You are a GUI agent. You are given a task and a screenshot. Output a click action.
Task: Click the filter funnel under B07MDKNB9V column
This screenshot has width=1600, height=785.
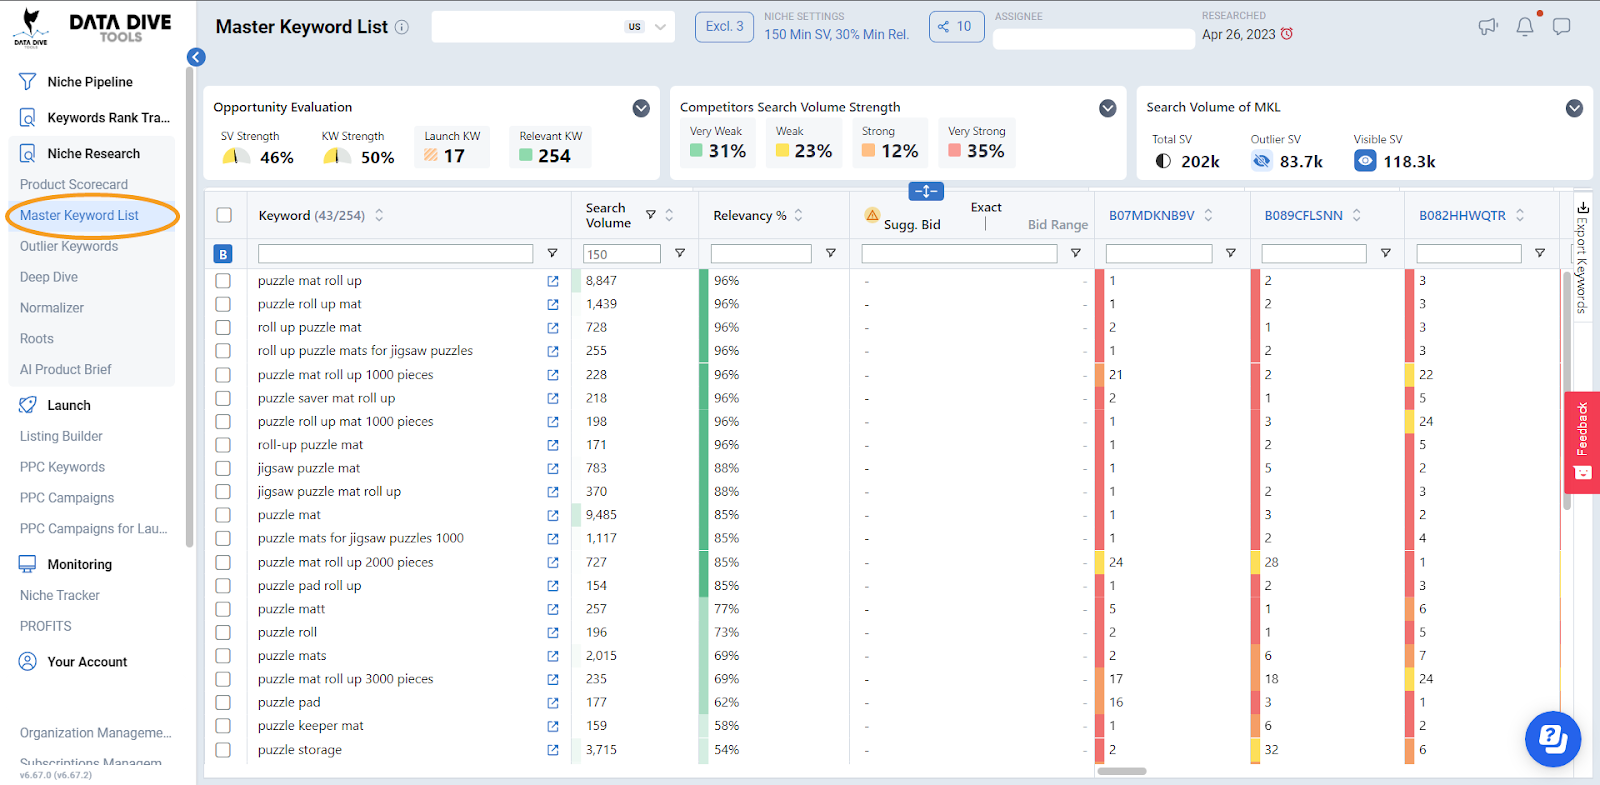[1231, 254]
